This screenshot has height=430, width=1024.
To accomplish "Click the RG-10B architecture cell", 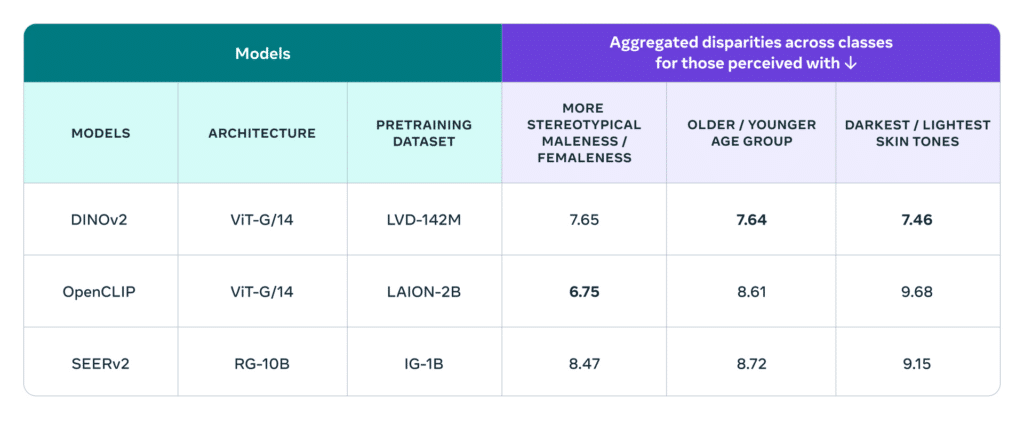I will [x=262, y=364].
